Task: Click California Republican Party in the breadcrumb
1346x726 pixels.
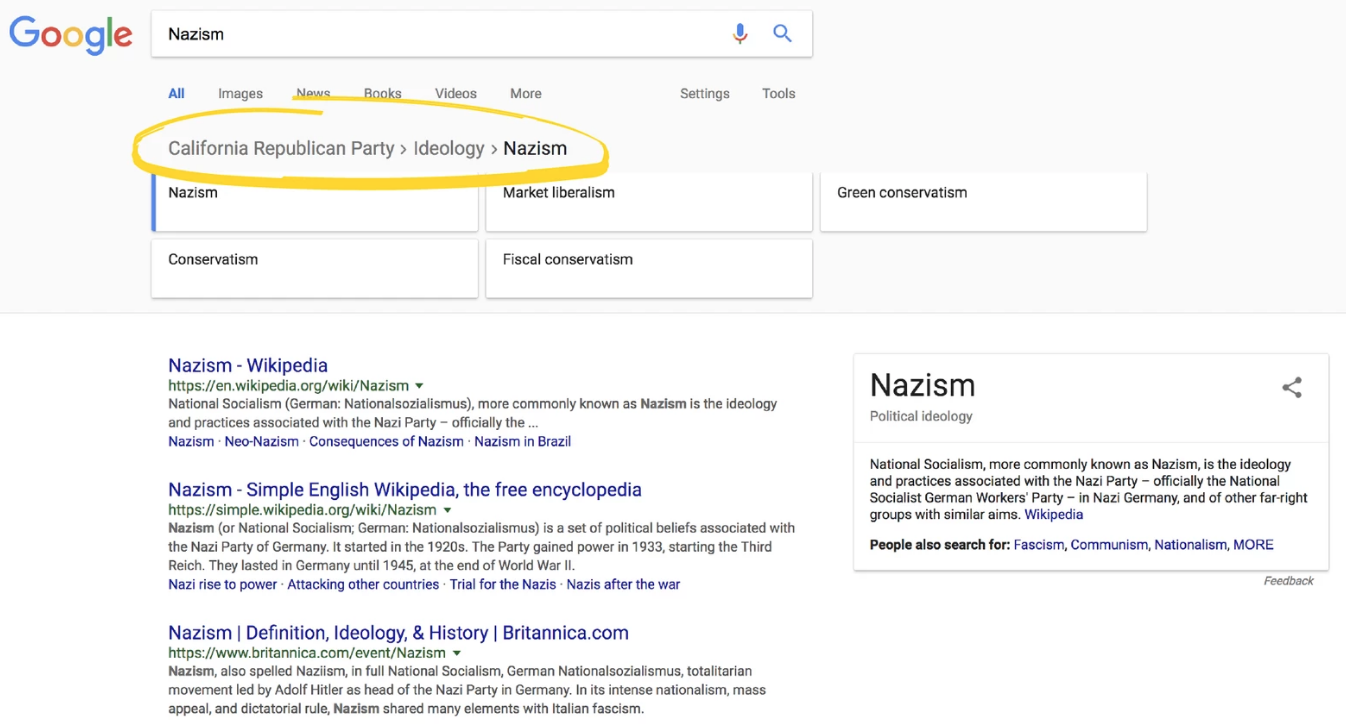Action: [281, 148]
